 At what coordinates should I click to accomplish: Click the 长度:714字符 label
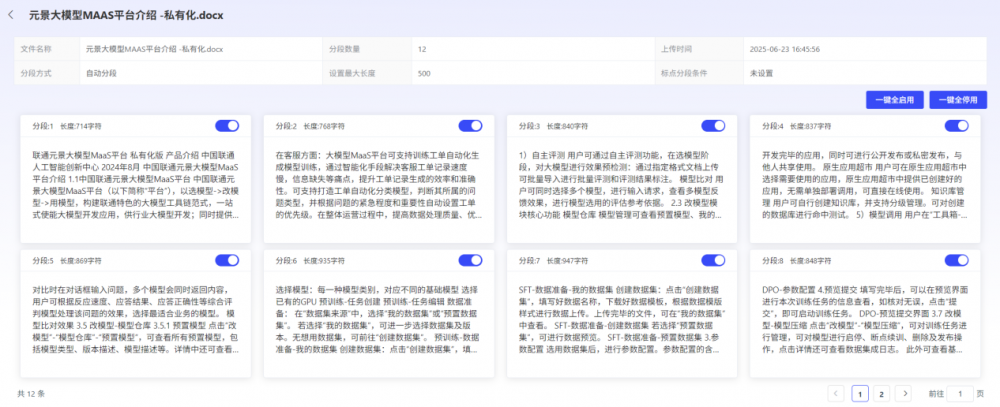[x=80, y=126]
